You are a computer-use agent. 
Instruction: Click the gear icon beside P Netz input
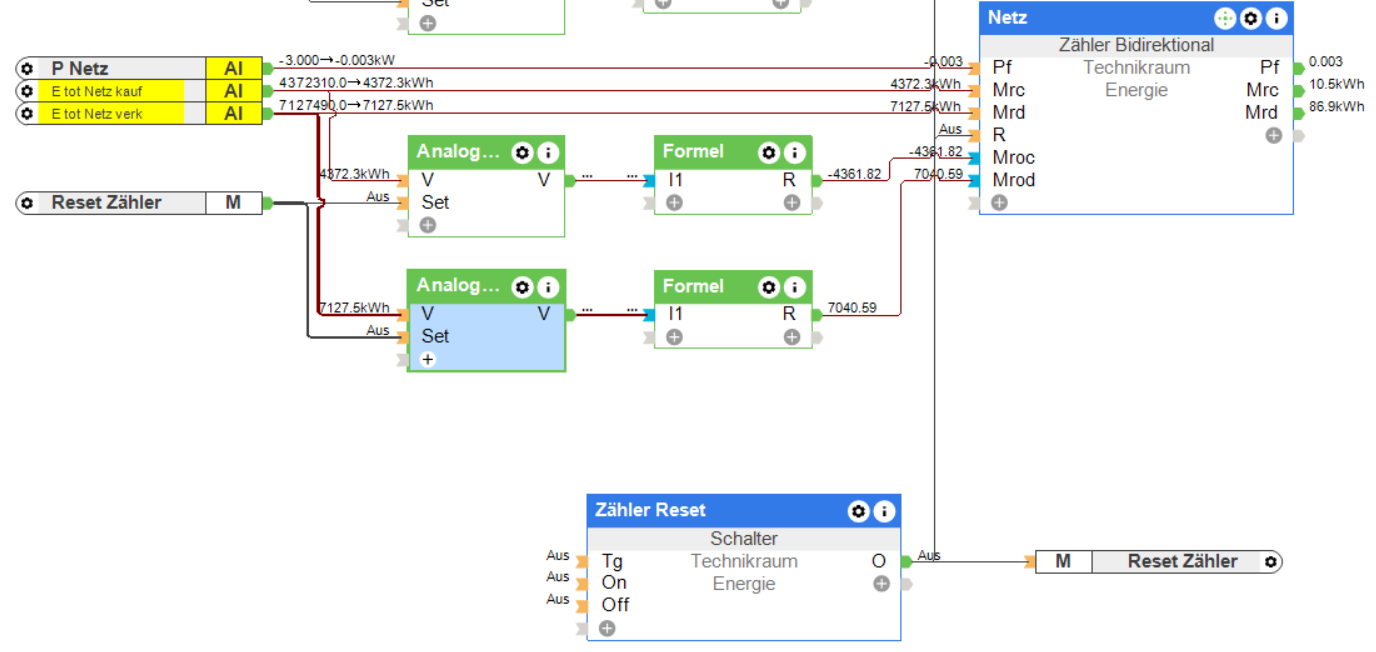(x=27, y=69)
